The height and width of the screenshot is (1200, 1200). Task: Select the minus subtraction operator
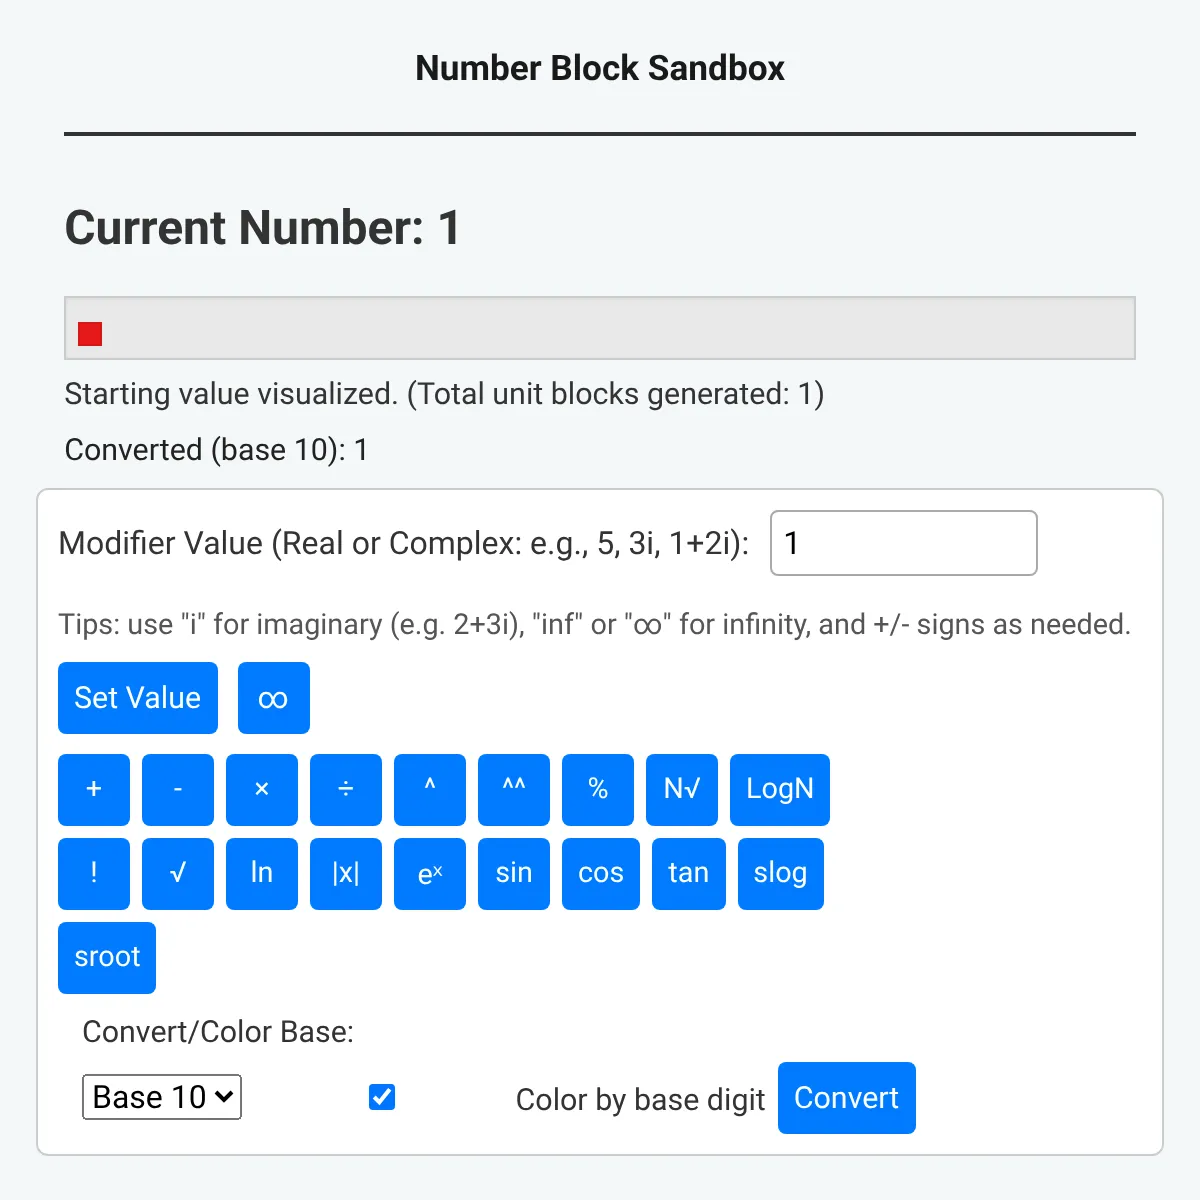pyautogui.click(x=178, y=790)
